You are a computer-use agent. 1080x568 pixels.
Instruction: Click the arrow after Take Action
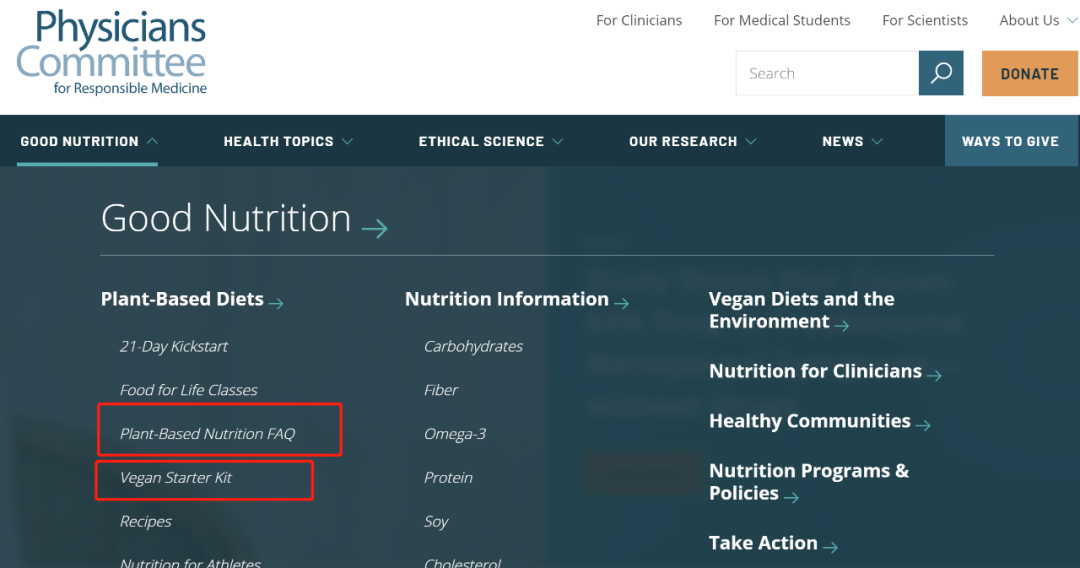tap(831, 547)
